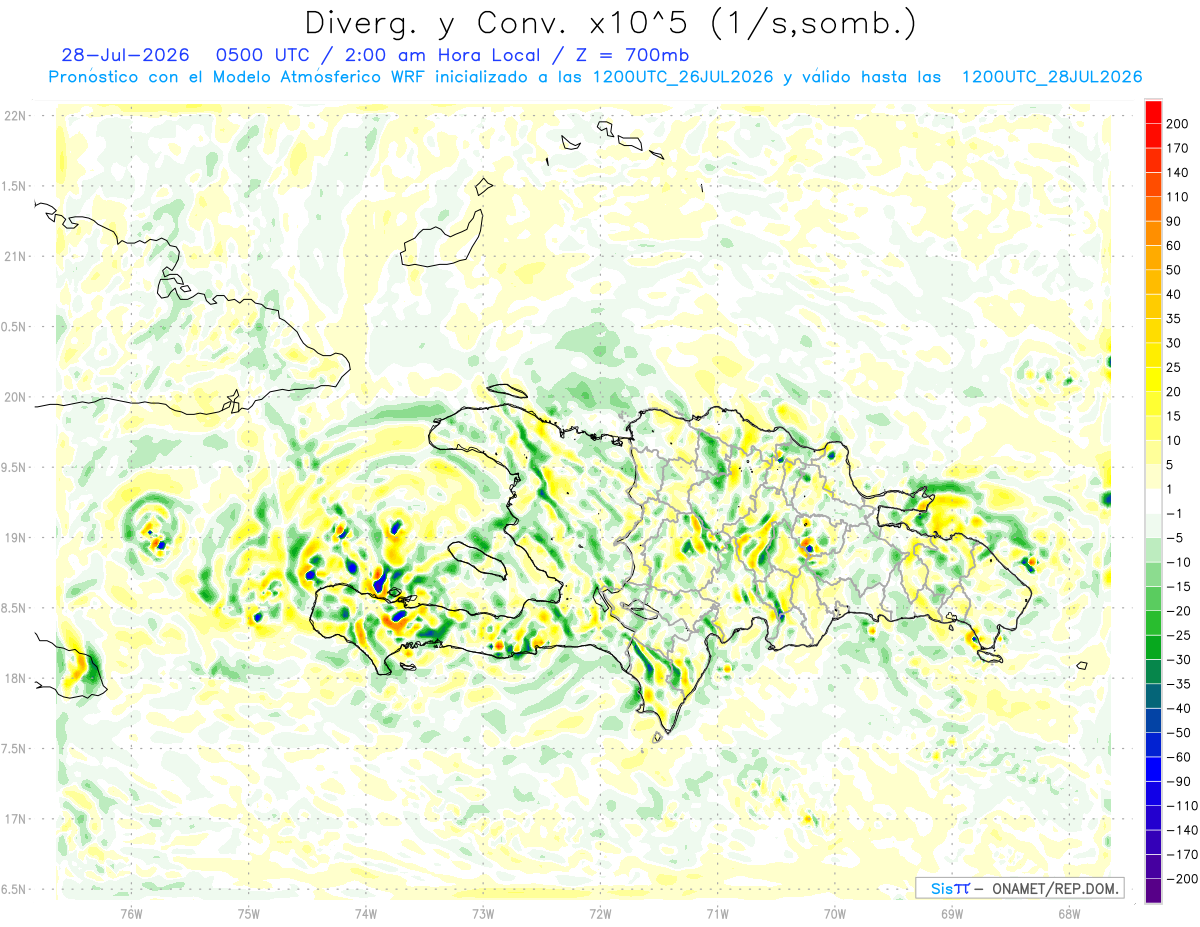The image size is (1200, 927).
Task: Click the blue colorbar segment between -60 and -90
Action: coord(1153,769)
